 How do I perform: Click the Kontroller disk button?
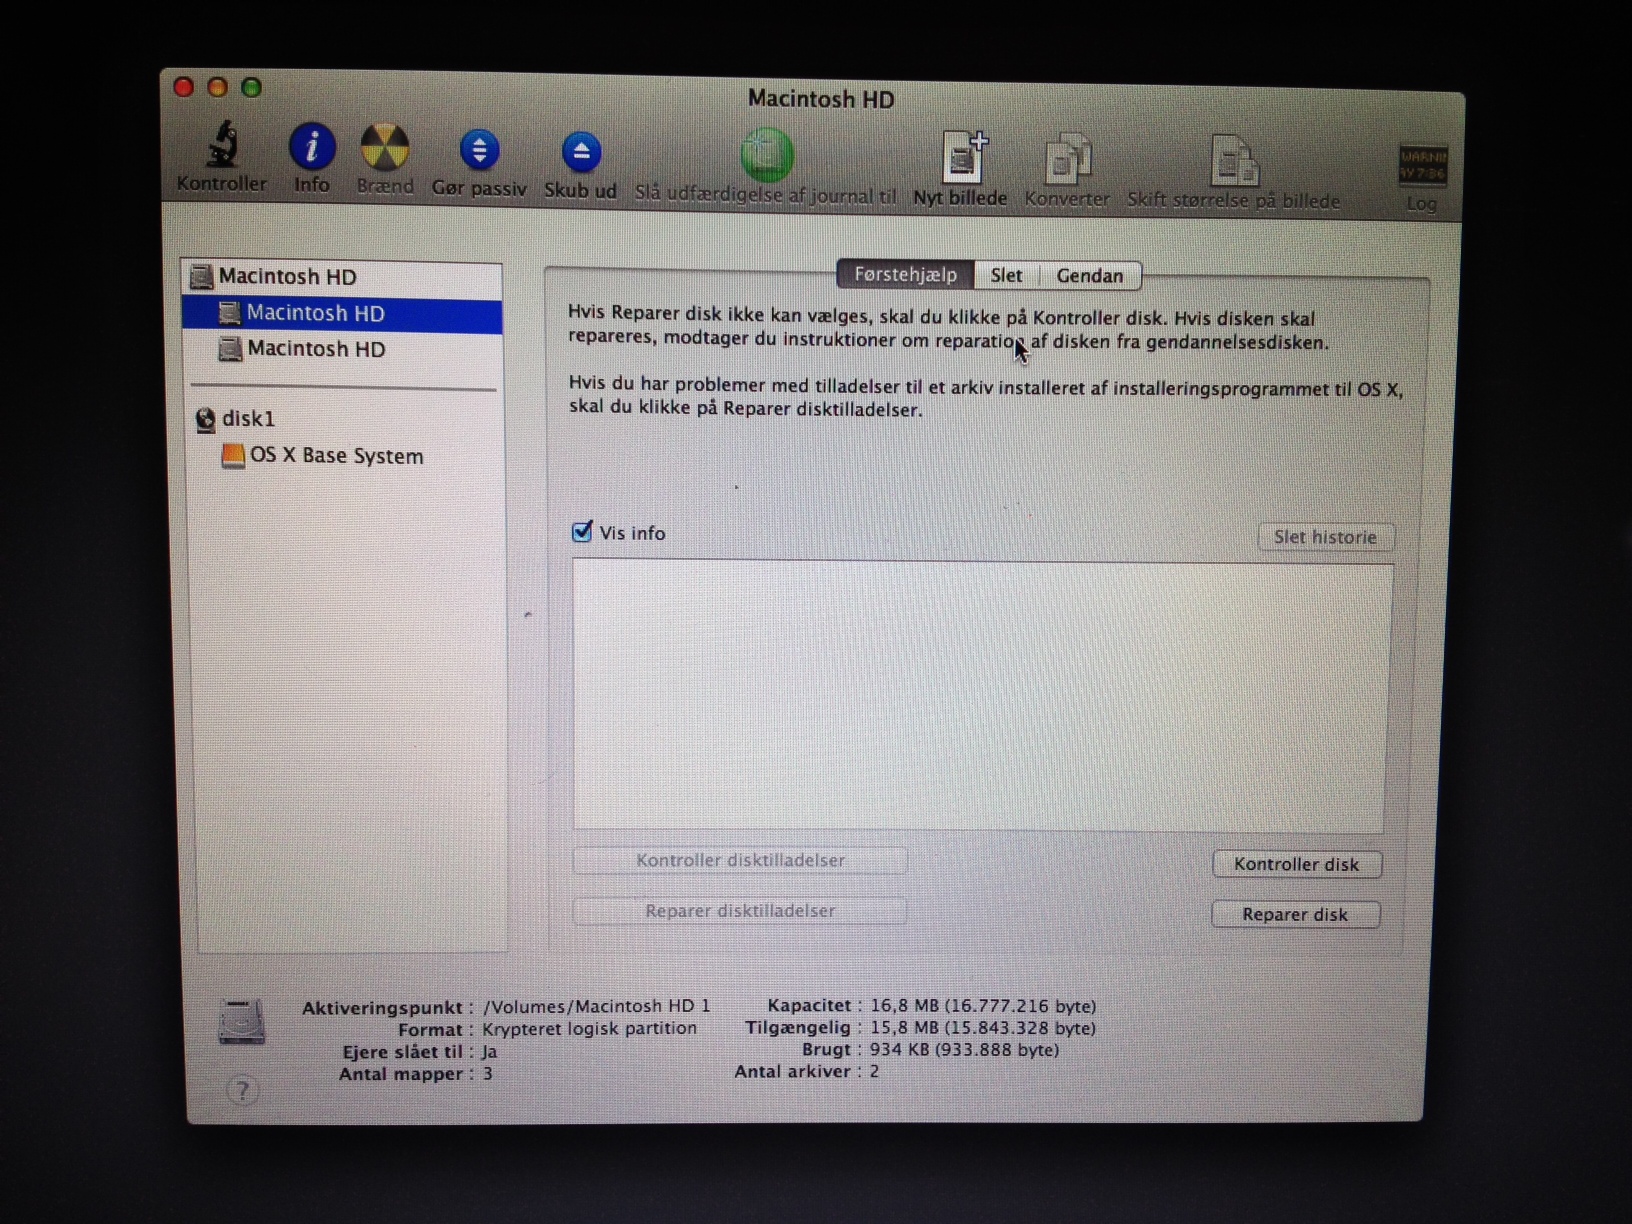click(1296, 864)
